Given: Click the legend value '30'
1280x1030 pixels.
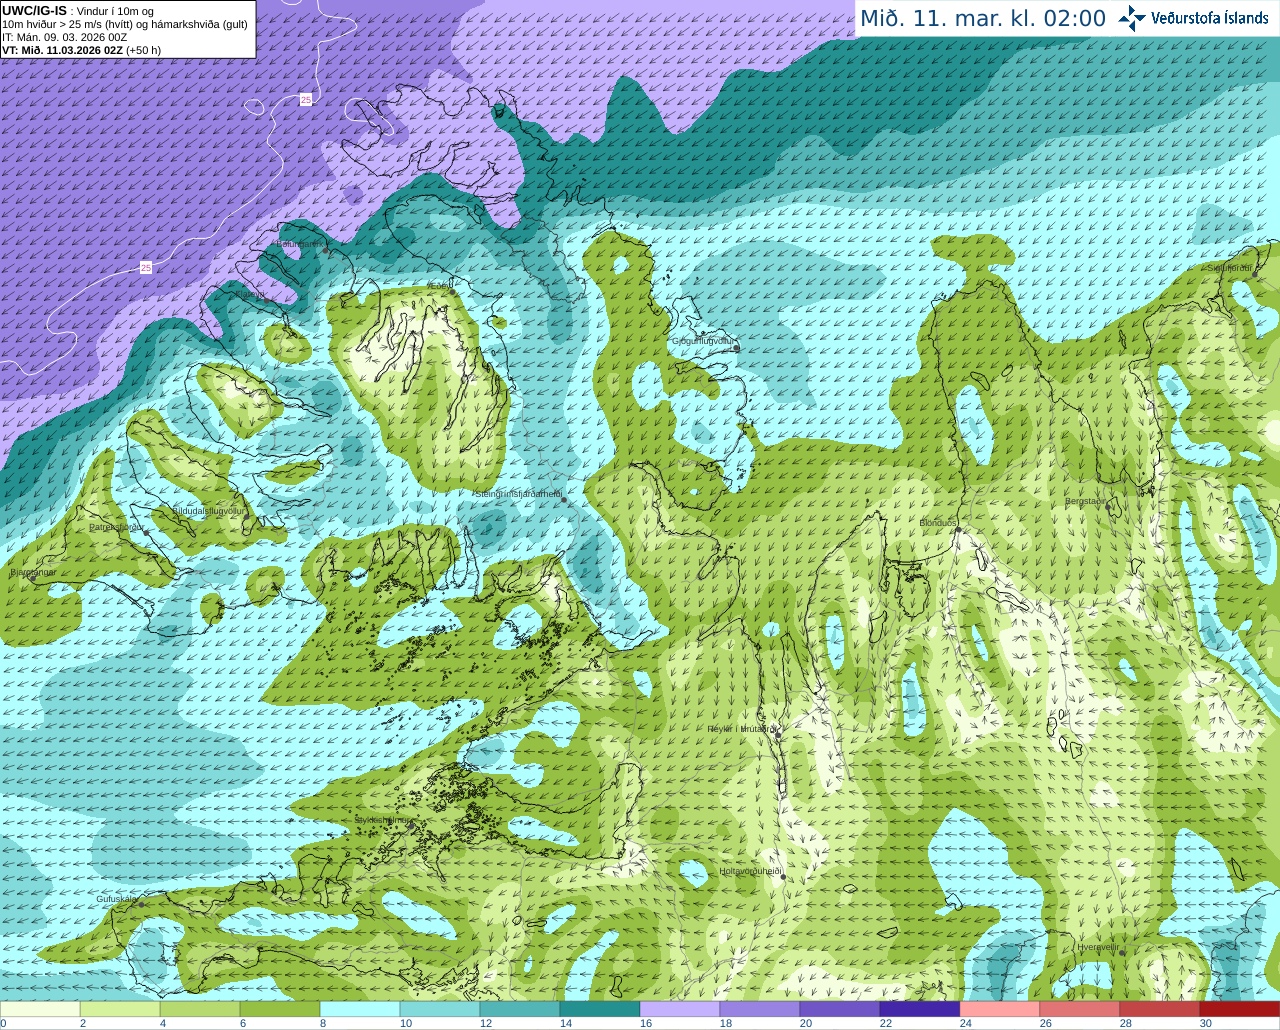Looking at the screenshot, I should click(1206, 1023).
